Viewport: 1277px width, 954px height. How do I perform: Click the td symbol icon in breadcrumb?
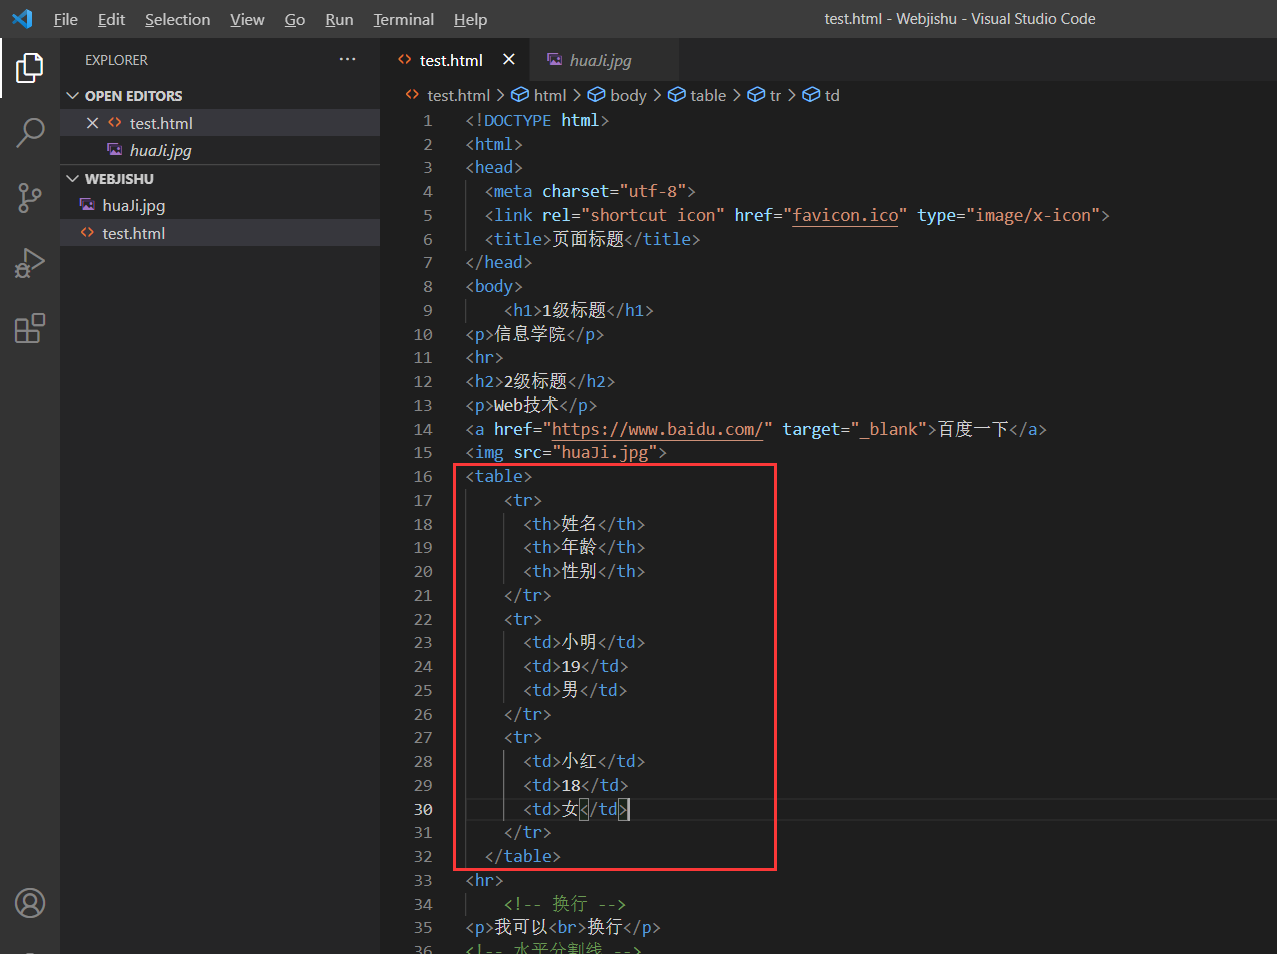(811, 95)
